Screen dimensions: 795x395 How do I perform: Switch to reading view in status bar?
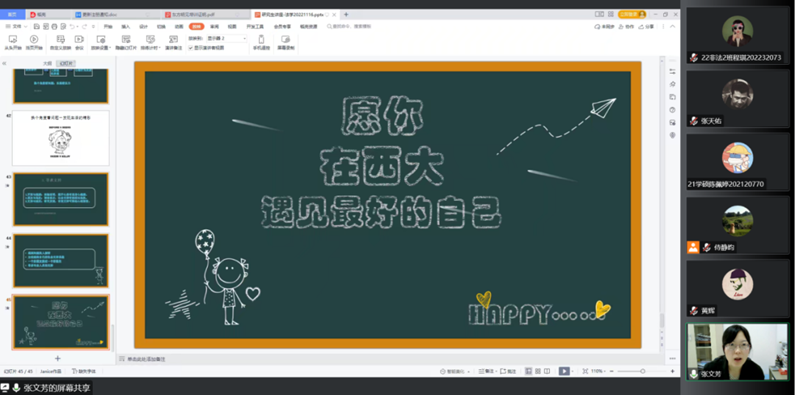tap(547, 371)
